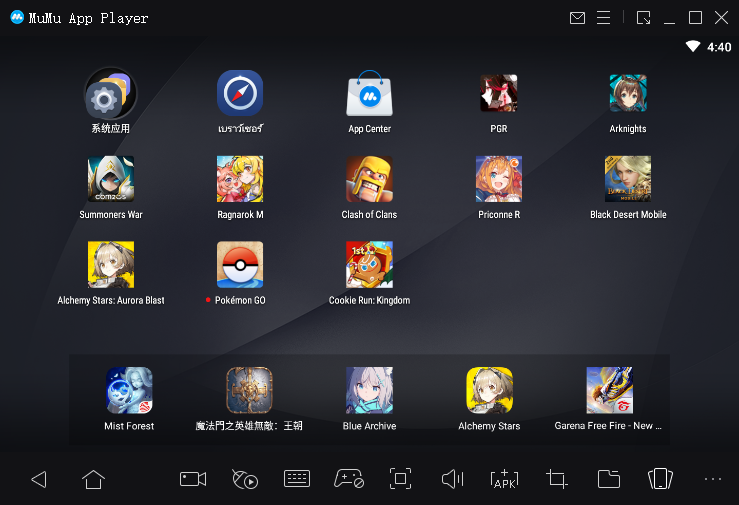
Task: Open the shared folder icon
Action: pos(608,479)
